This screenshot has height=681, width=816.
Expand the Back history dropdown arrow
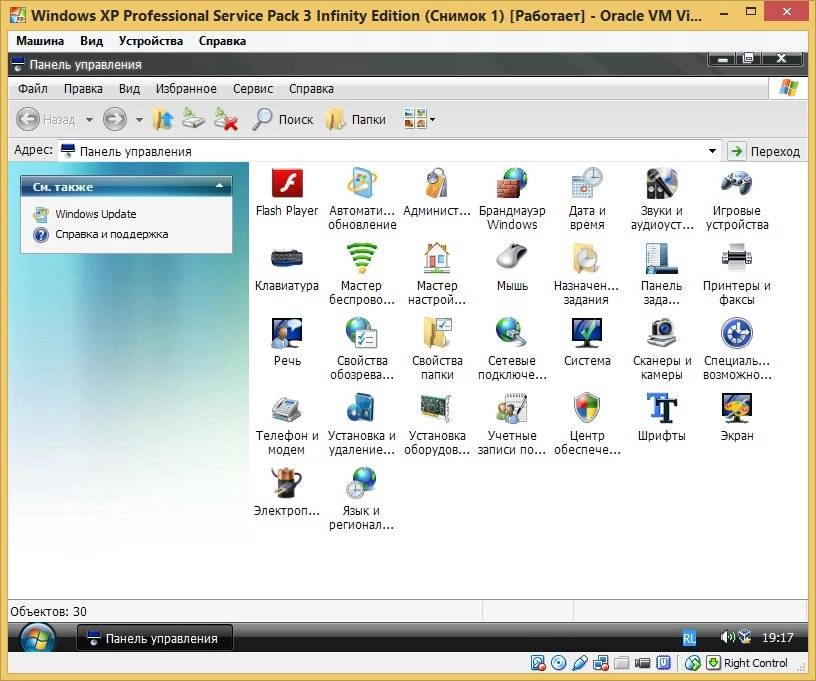pyautogui.click(x=89, y=120)
